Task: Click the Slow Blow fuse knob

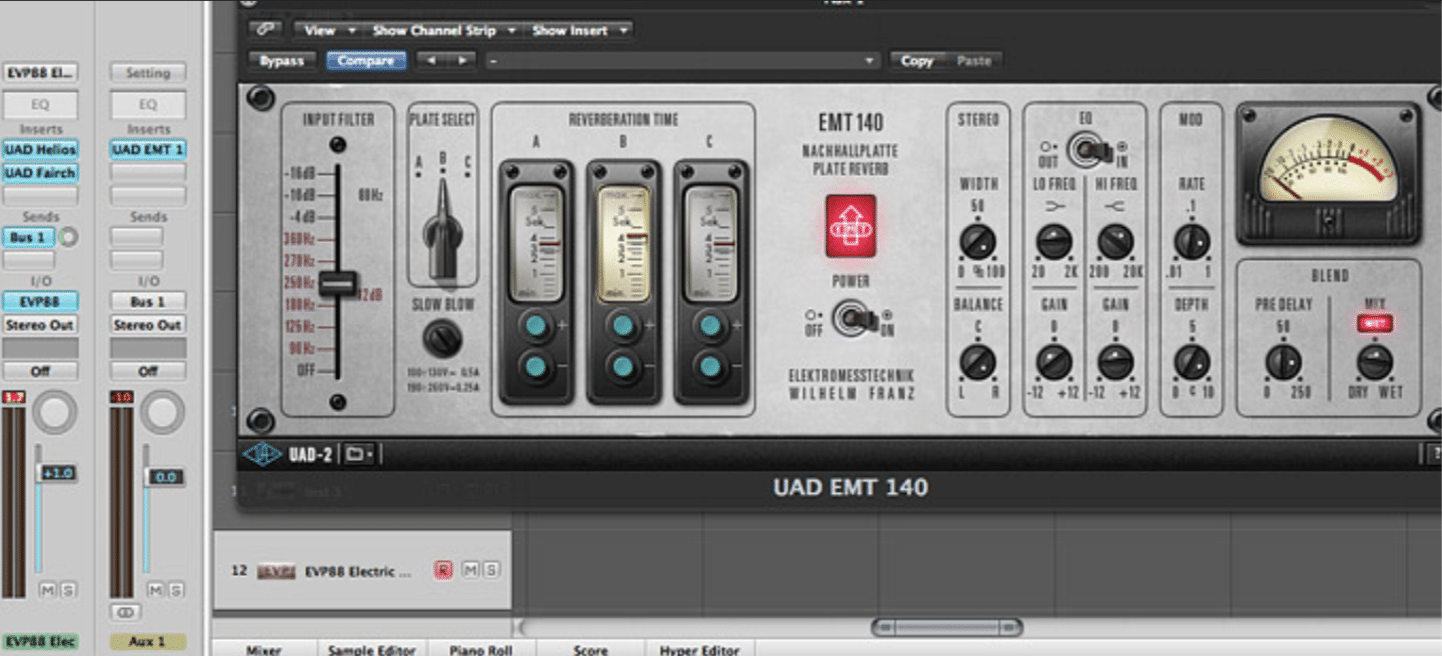Action: click(x=442, y=340)
